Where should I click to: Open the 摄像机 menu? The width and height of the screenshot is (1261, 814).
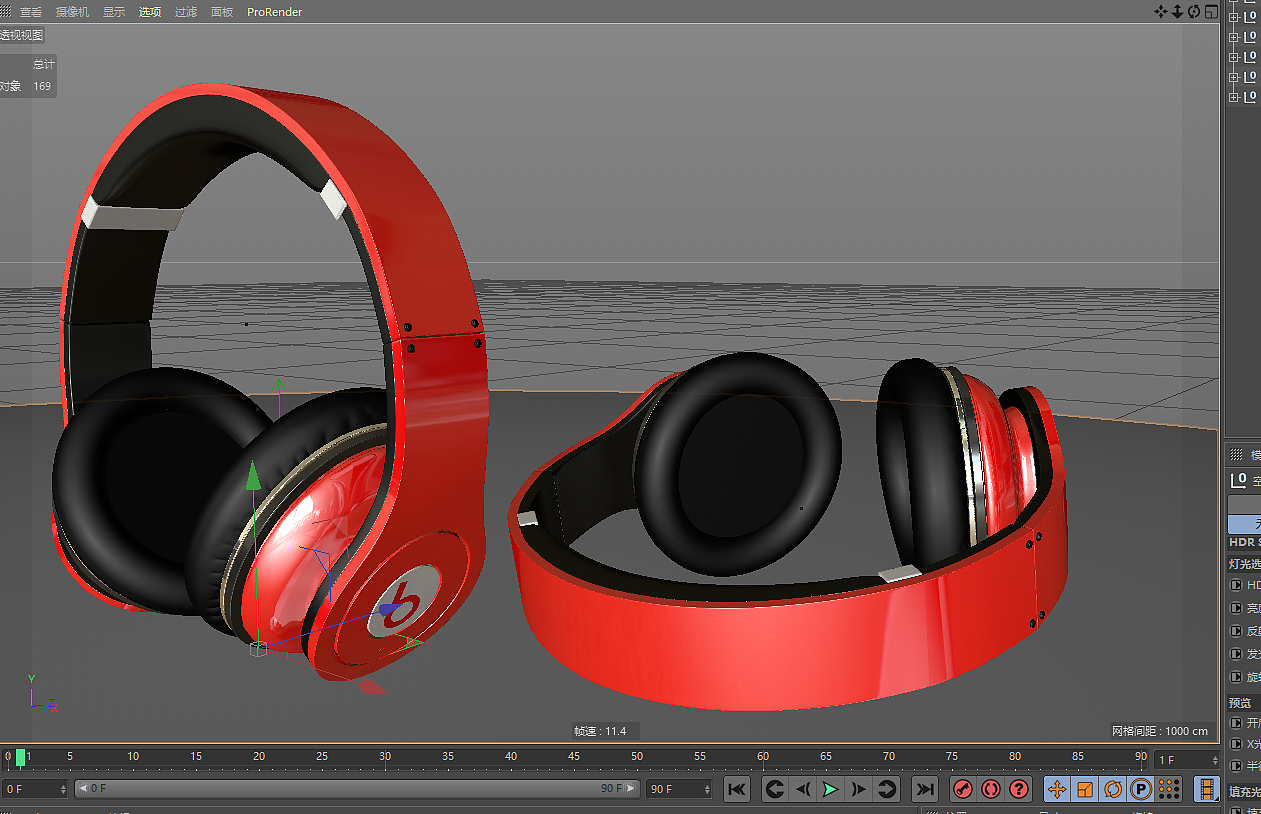(x=72, y=12)
